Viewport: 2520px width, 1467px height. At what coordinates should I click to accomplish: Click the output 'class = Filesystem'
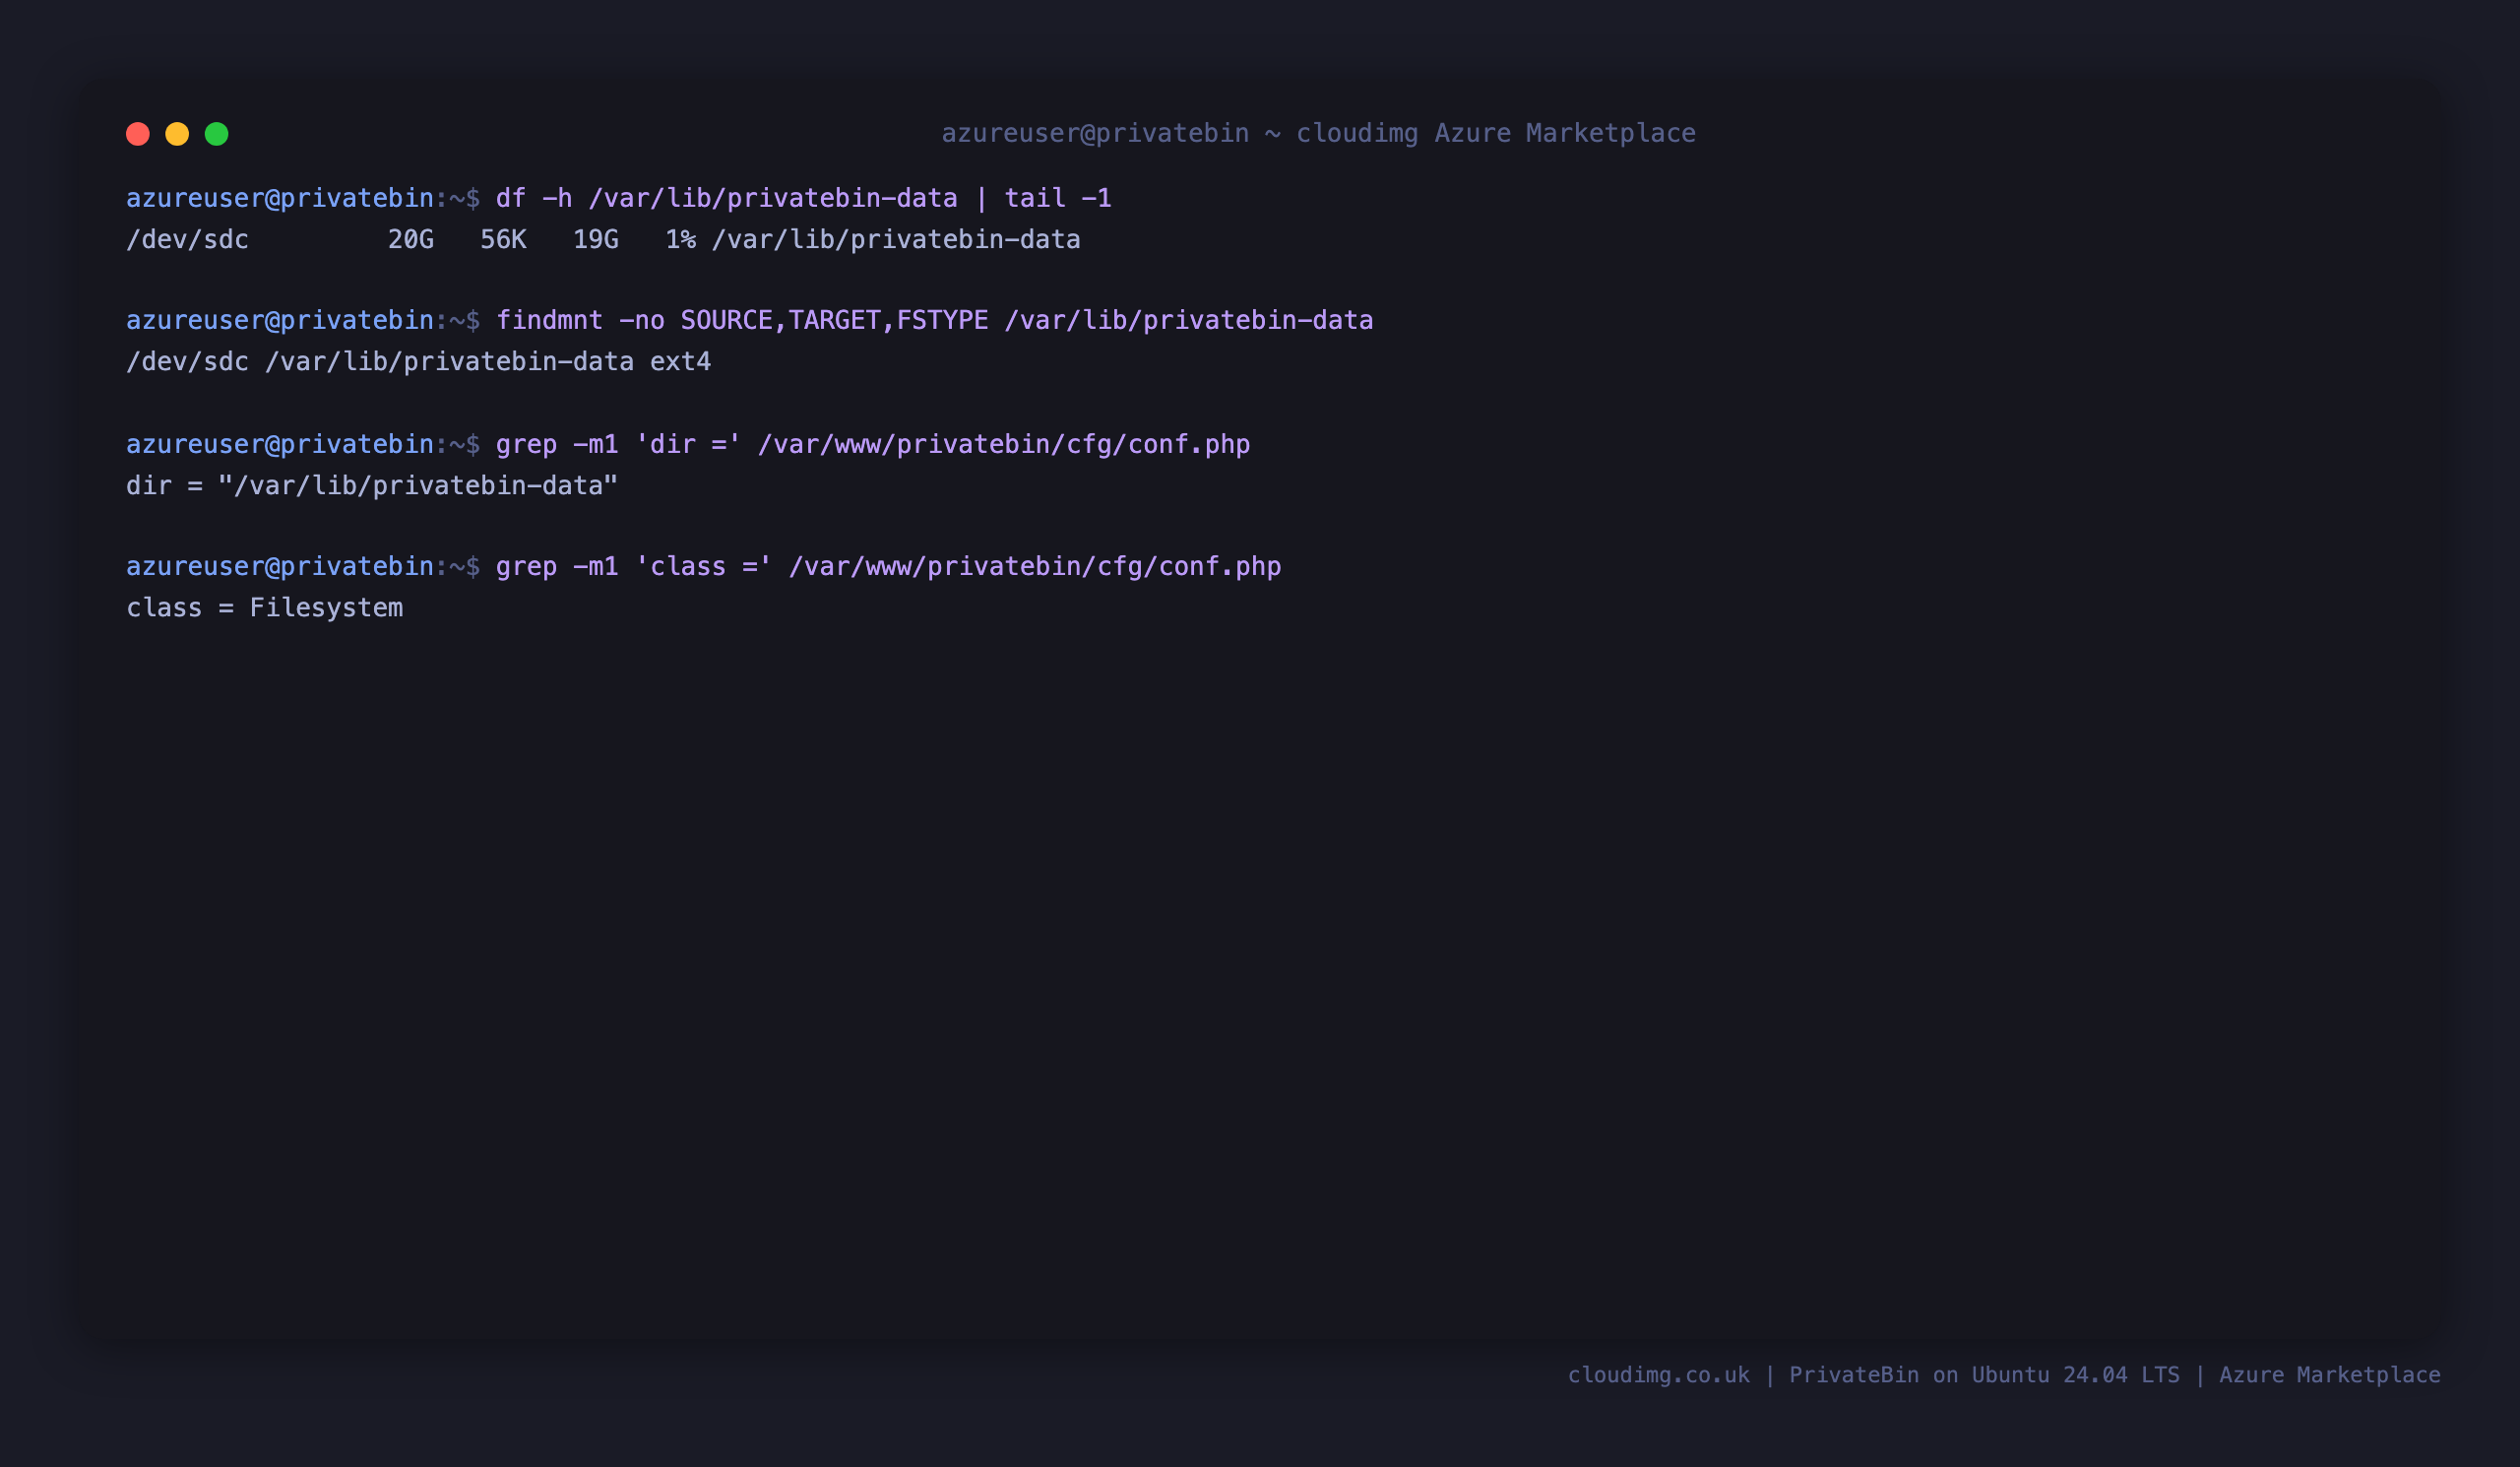pos(265,608)
